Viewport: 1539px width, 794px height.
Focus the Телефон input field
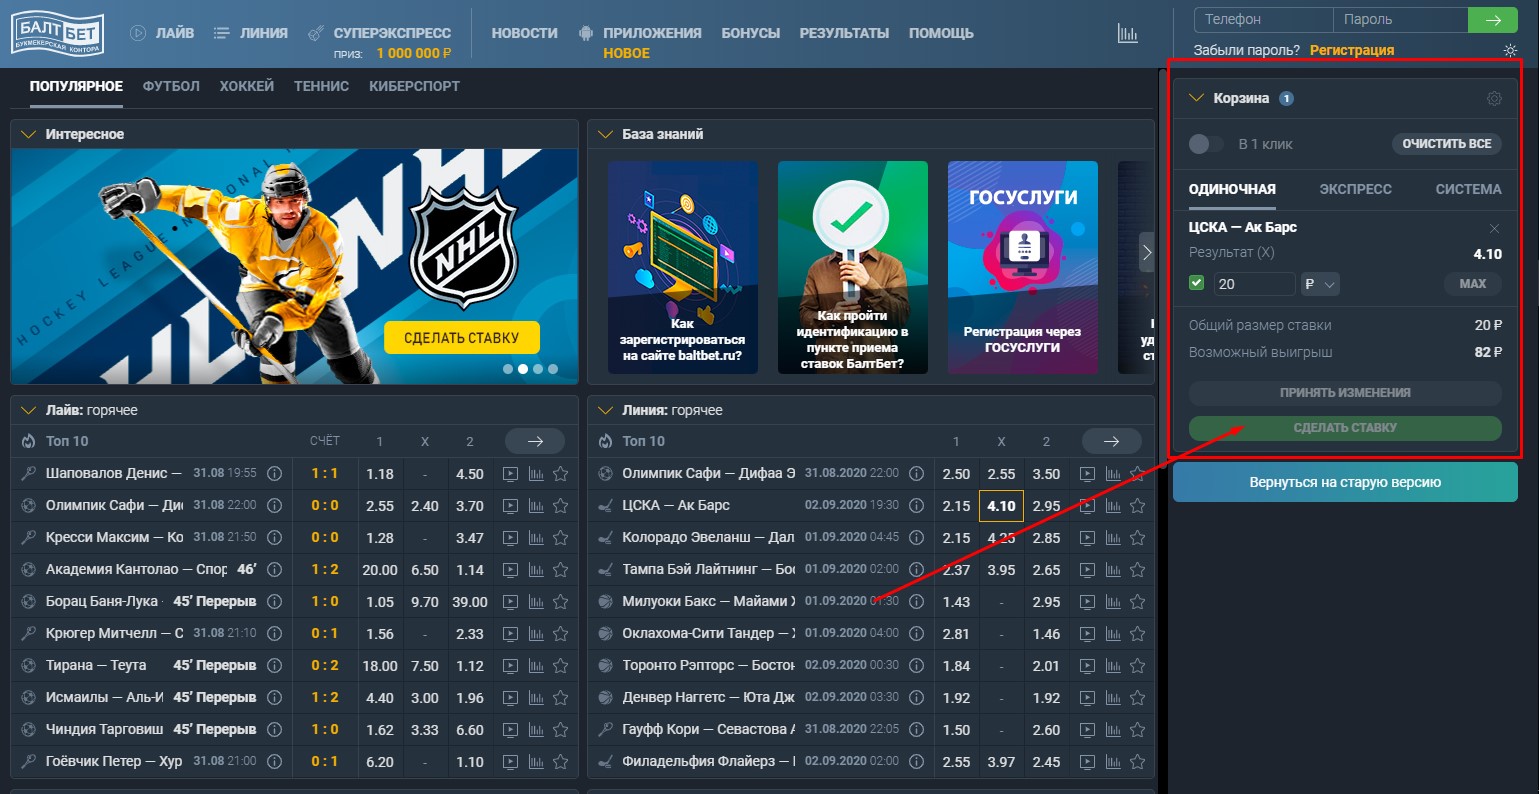[x=1264, y=19]
